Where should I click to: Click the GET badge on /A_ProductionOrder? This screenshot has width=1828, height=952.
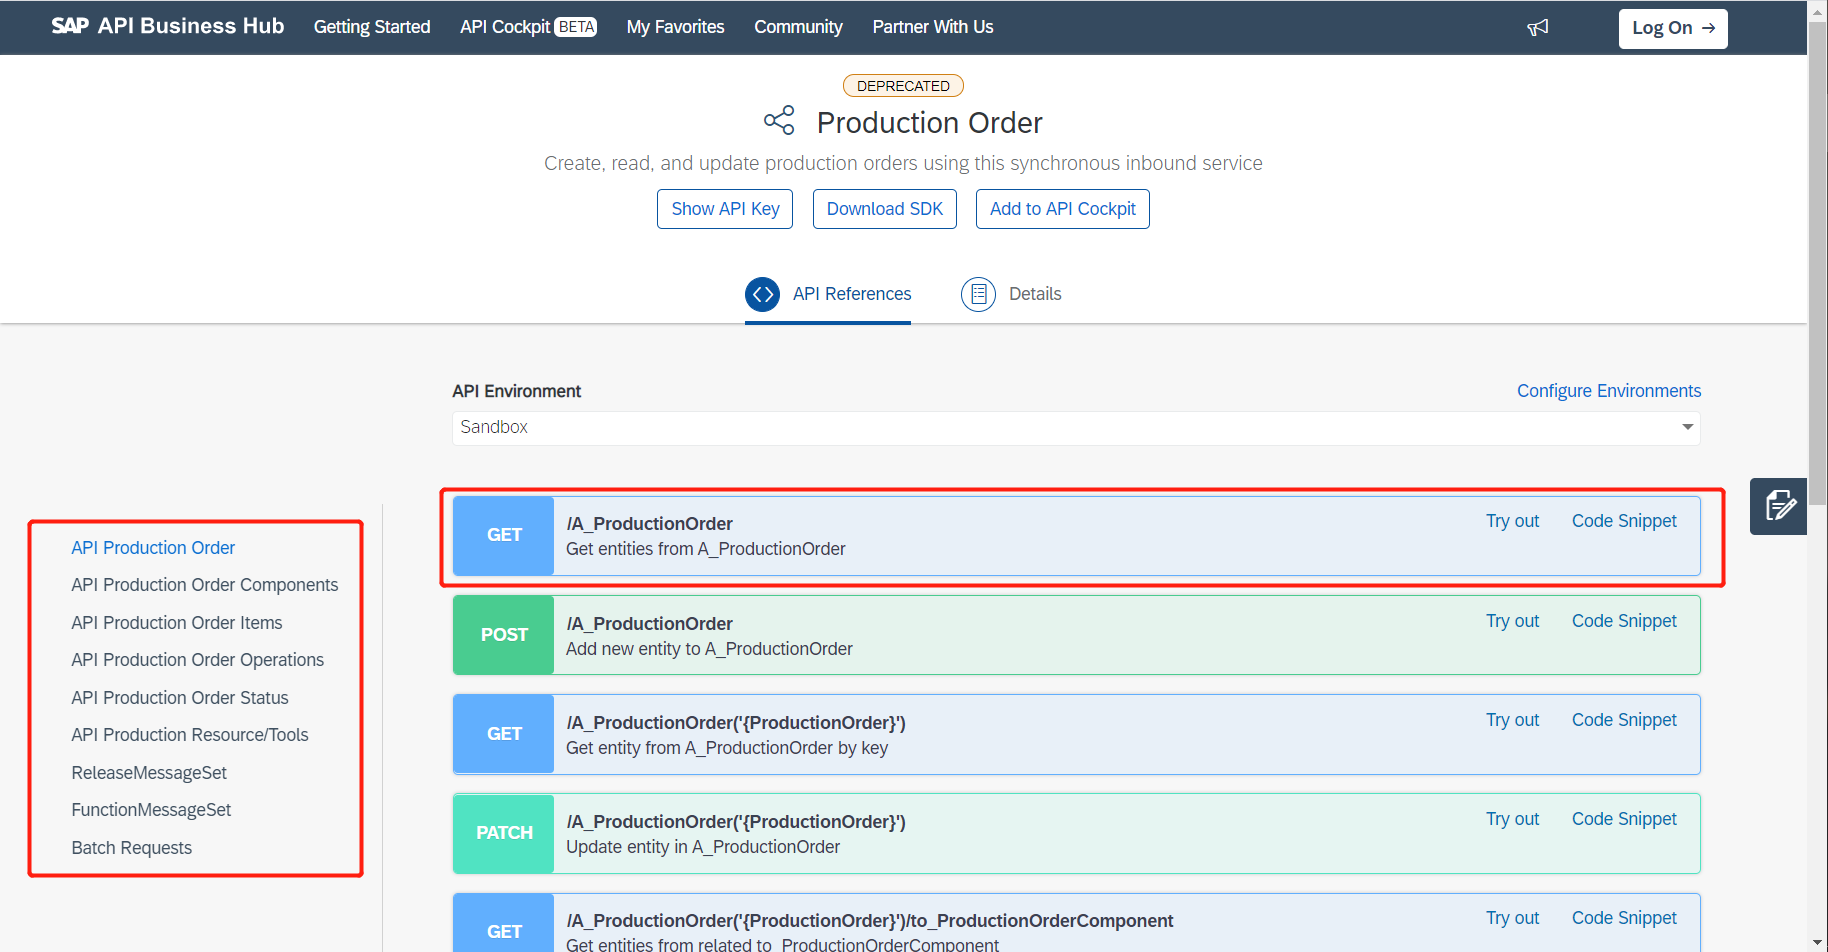click(503, 535)
